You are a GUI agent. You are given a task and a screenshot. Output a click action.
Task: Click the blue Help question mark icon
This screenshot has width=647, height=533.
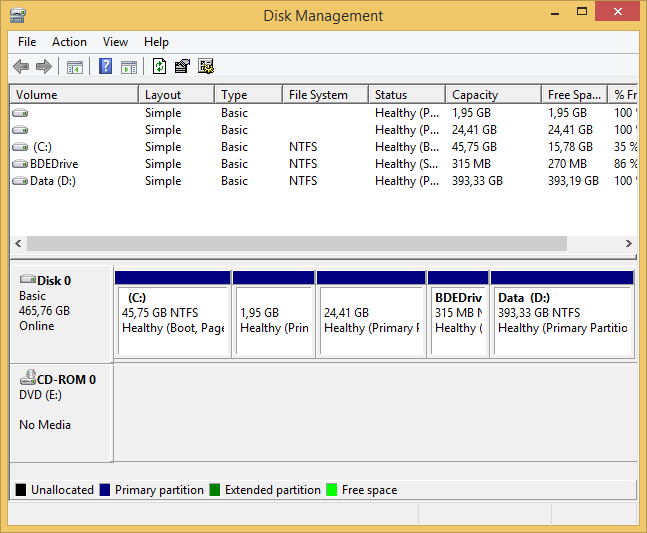105,66
